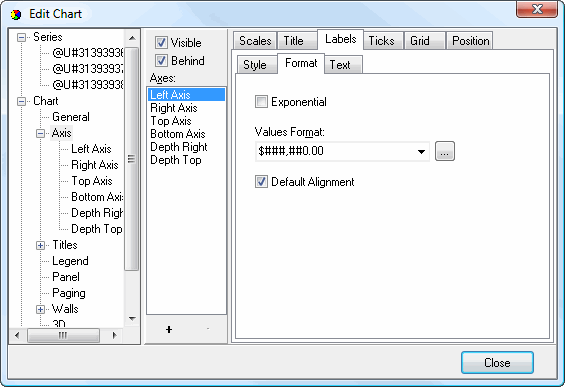The height and width of the screenshot is (387, 565).
Task: Click horizontal scrollbar right arrow
Action: click(x=115, y=335)
